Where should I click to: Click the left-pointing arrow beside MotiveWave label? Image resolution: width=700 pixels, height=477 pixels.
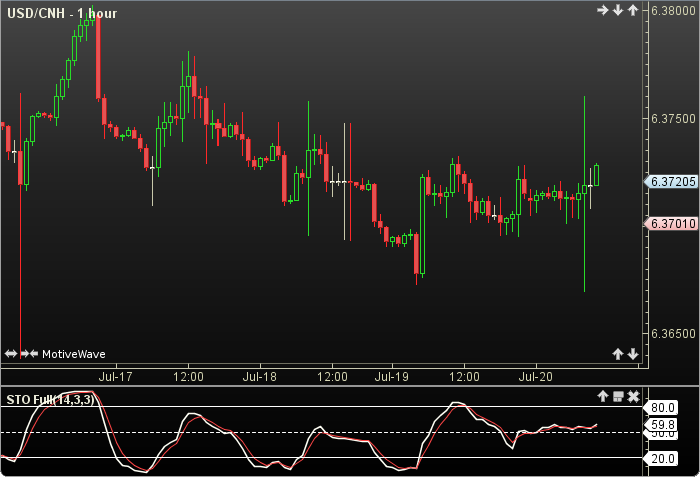(34, 354)
